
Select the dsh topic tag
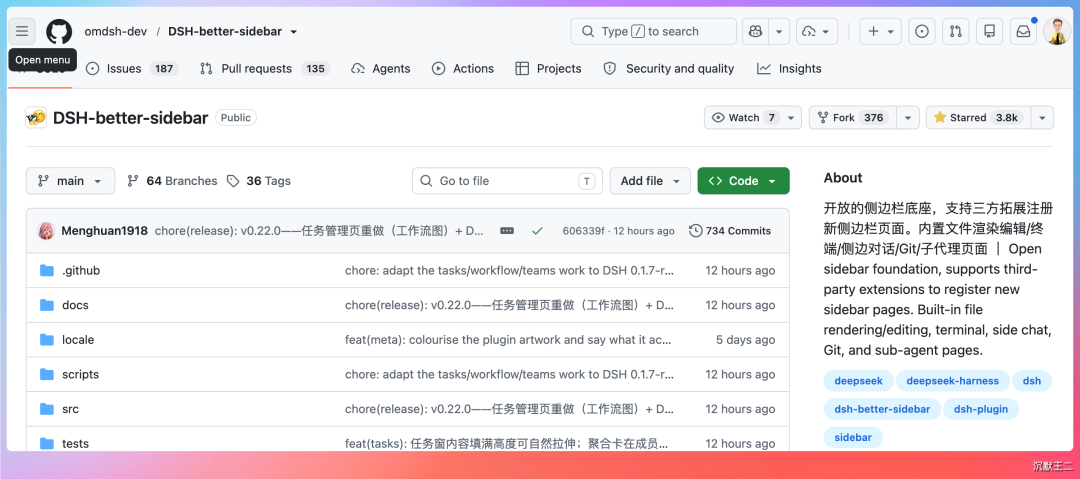1032,380
